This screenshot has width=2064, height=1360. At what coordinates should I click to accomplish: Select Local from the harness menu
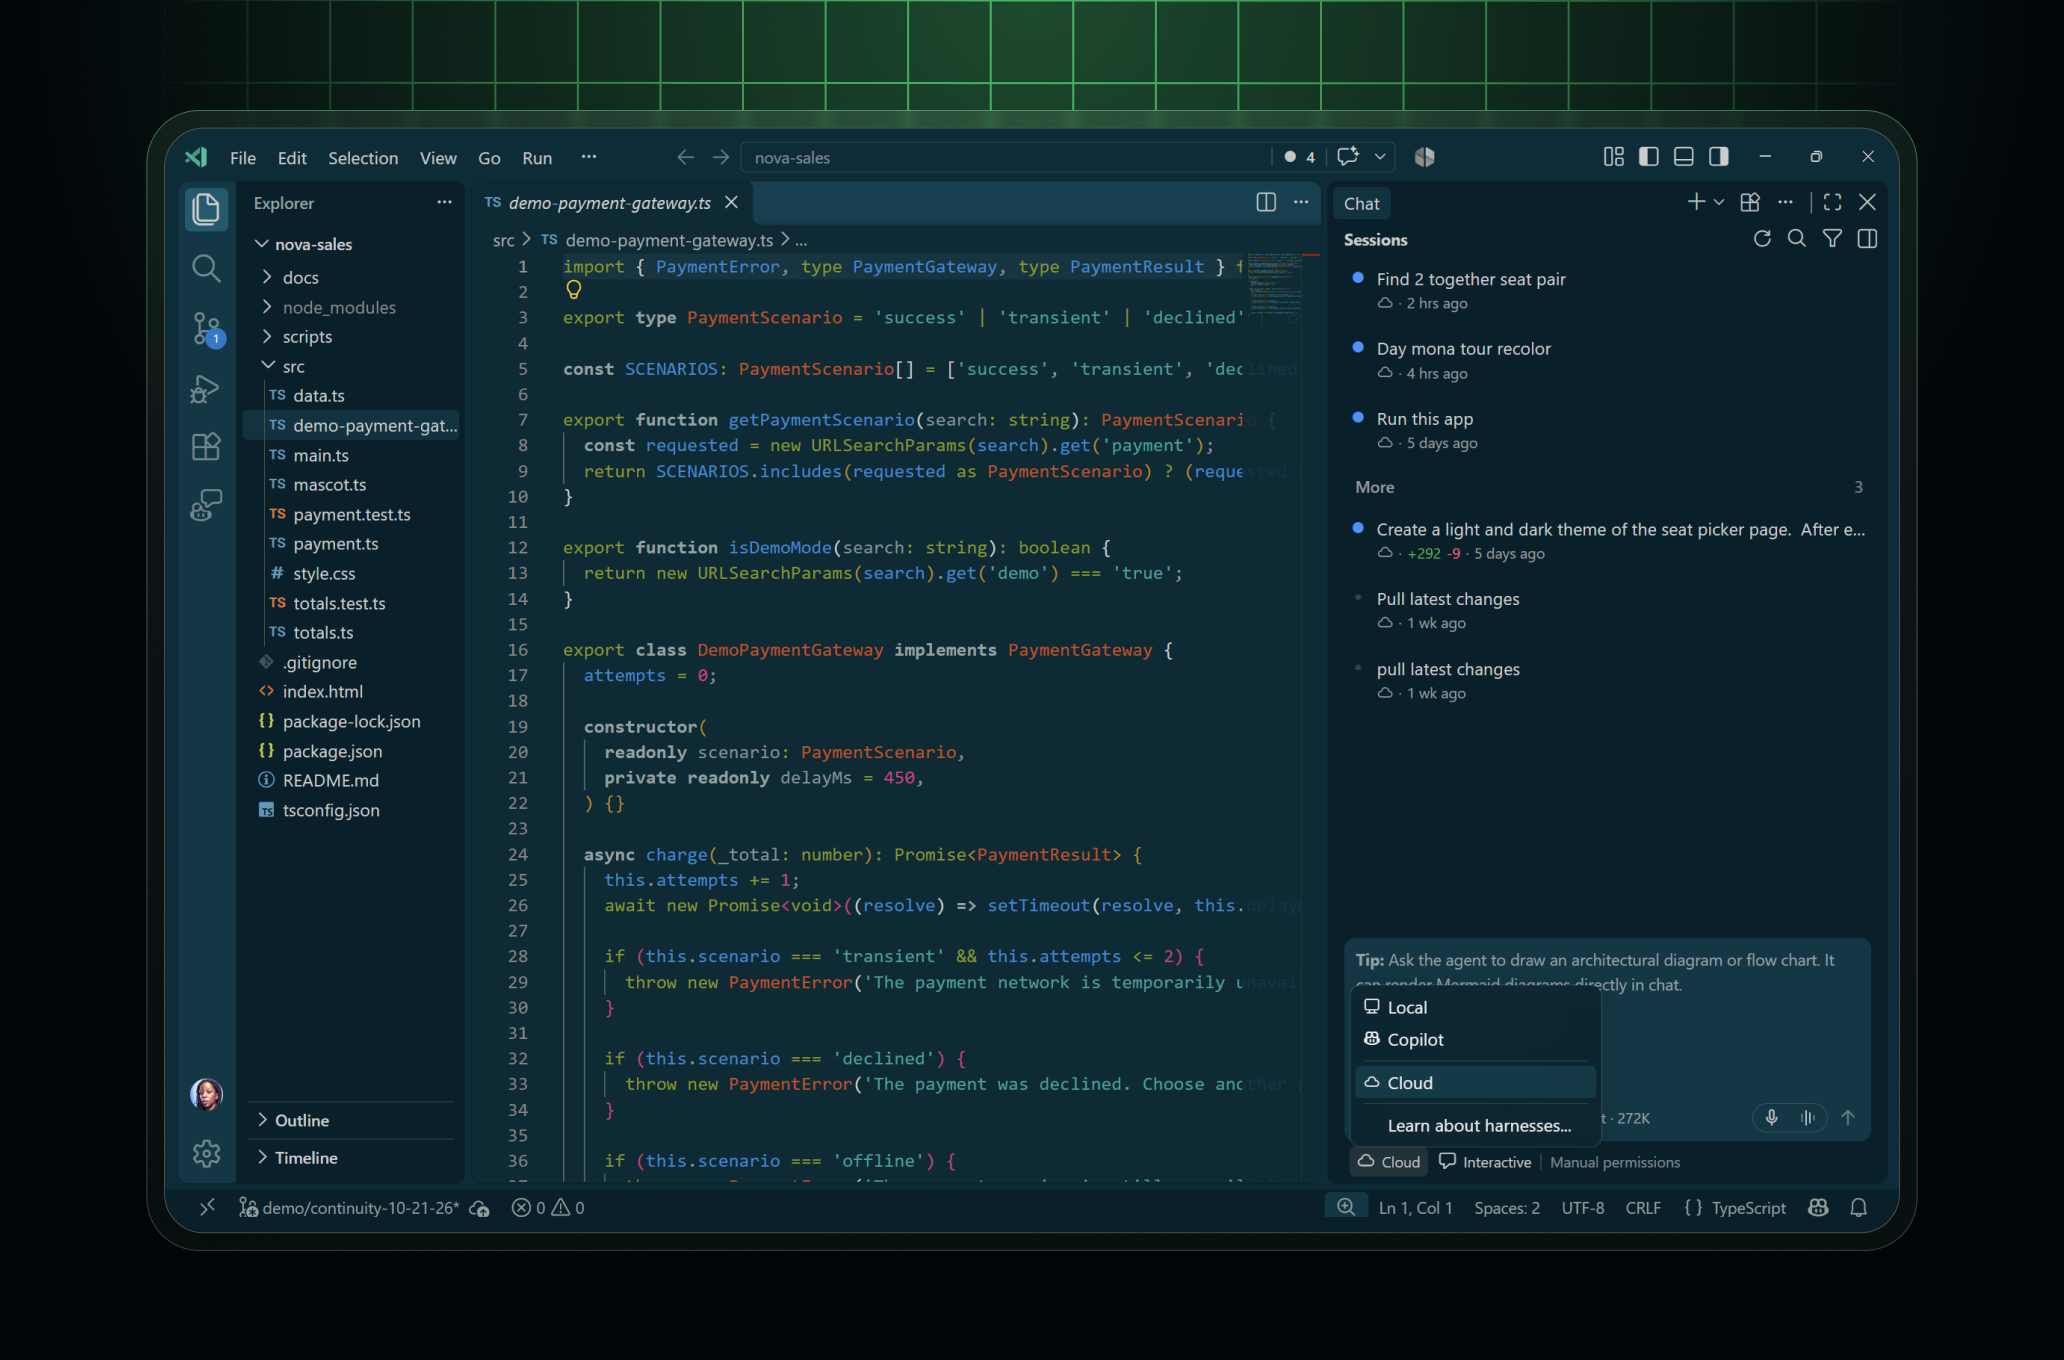[1475, 1007]
